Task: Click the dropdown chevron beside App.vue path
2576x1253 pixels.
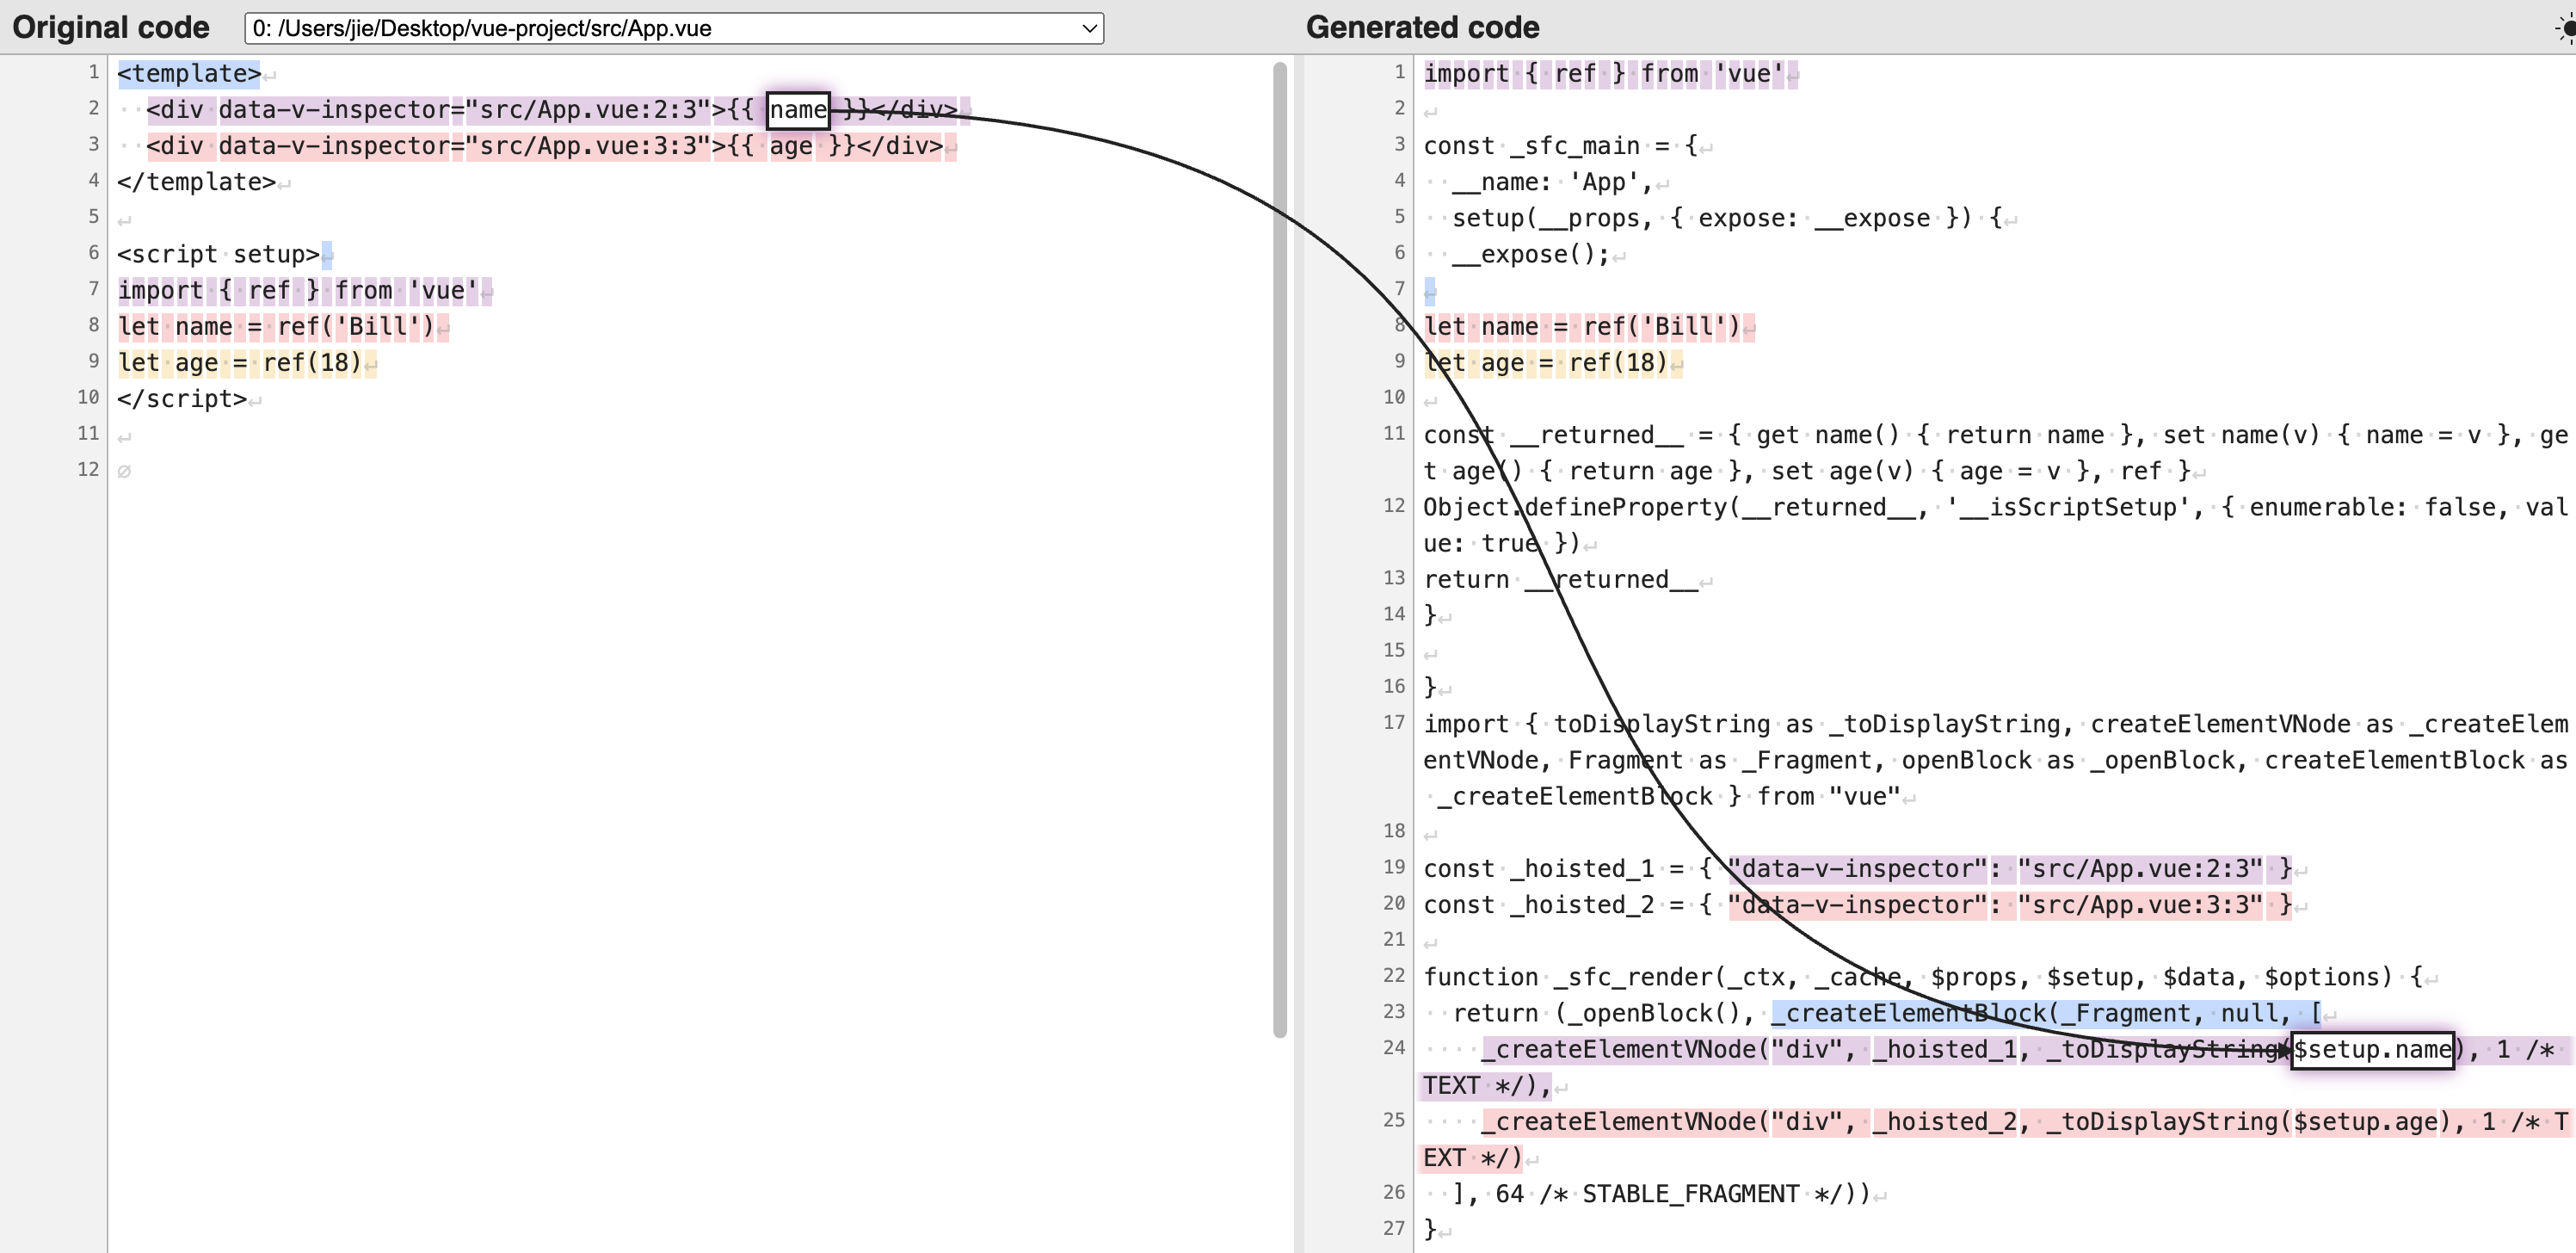Action: [x=1089, y=28]
